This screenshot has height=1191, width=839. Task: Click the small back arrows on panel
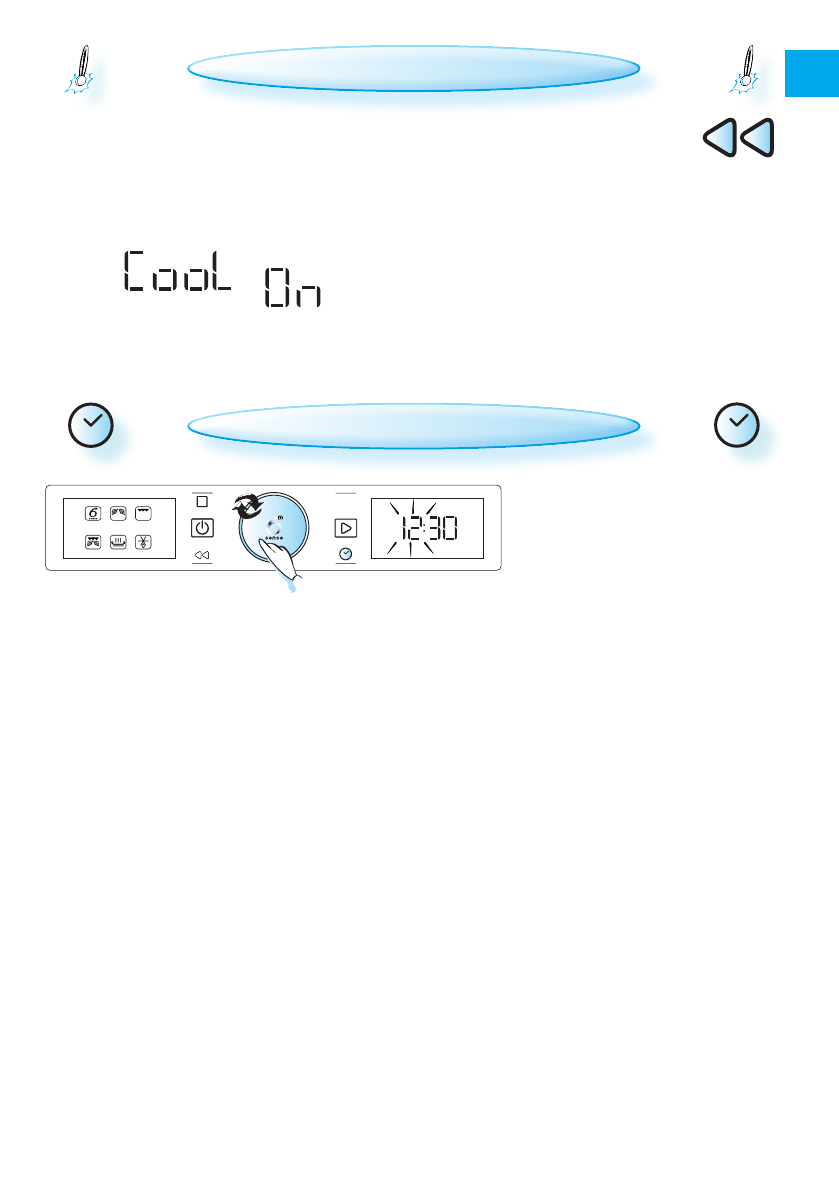click(202, 555)
